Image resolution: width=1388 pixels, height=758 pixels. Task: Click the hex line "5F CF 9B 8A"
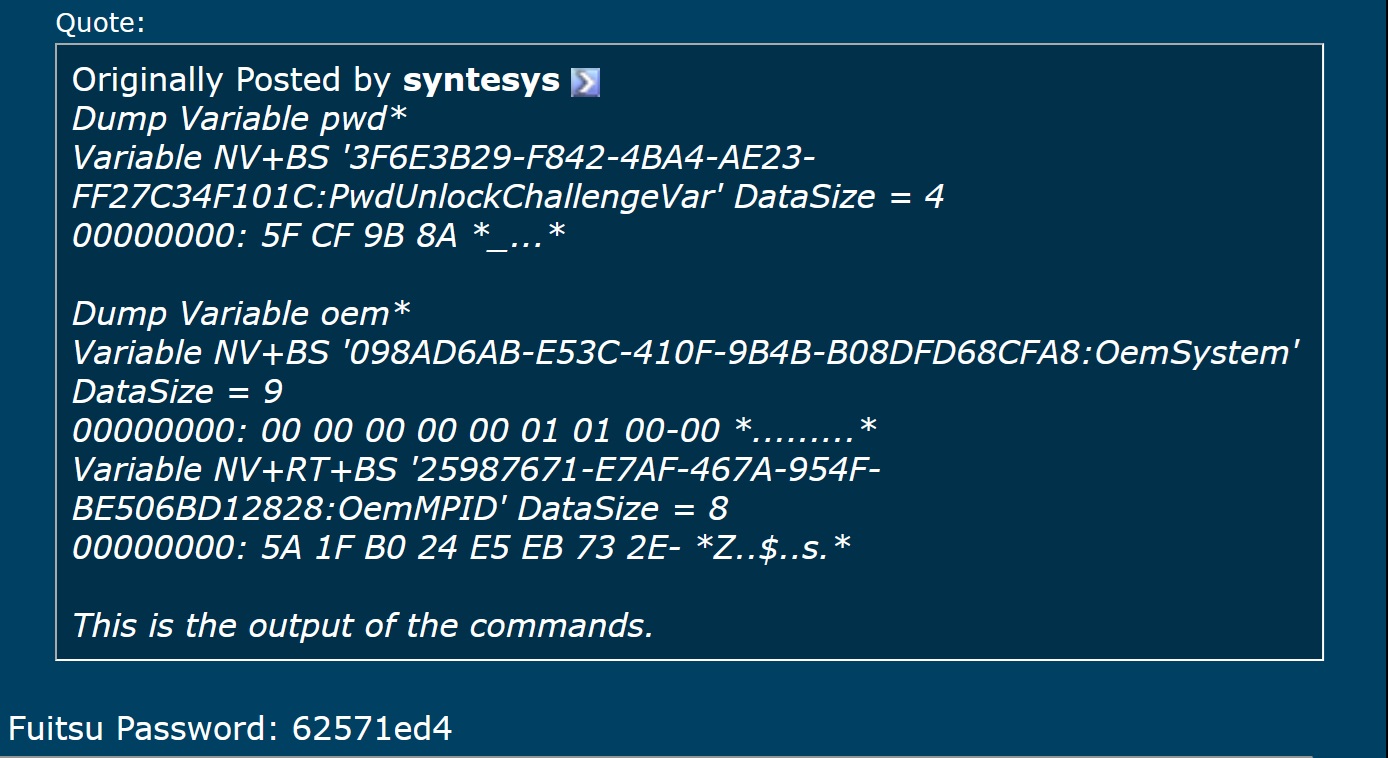point(358,236)
